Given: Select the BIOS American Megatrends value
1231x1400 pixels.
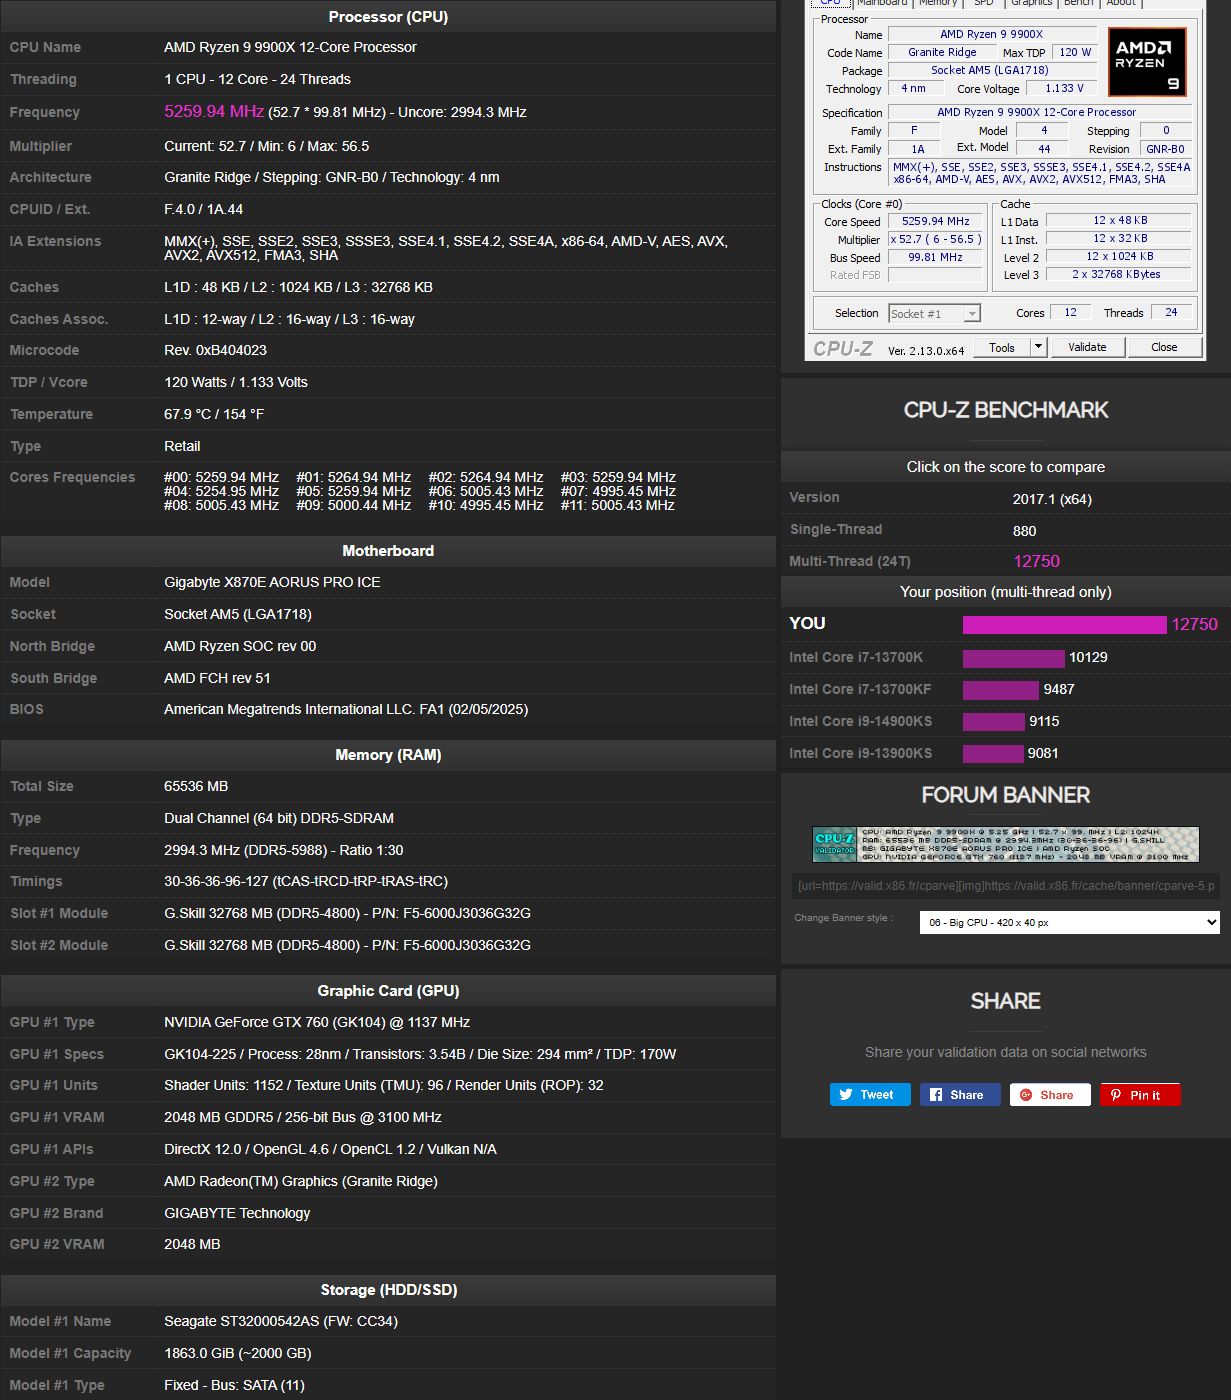Looking at the screenshot, I should (346, 709).
